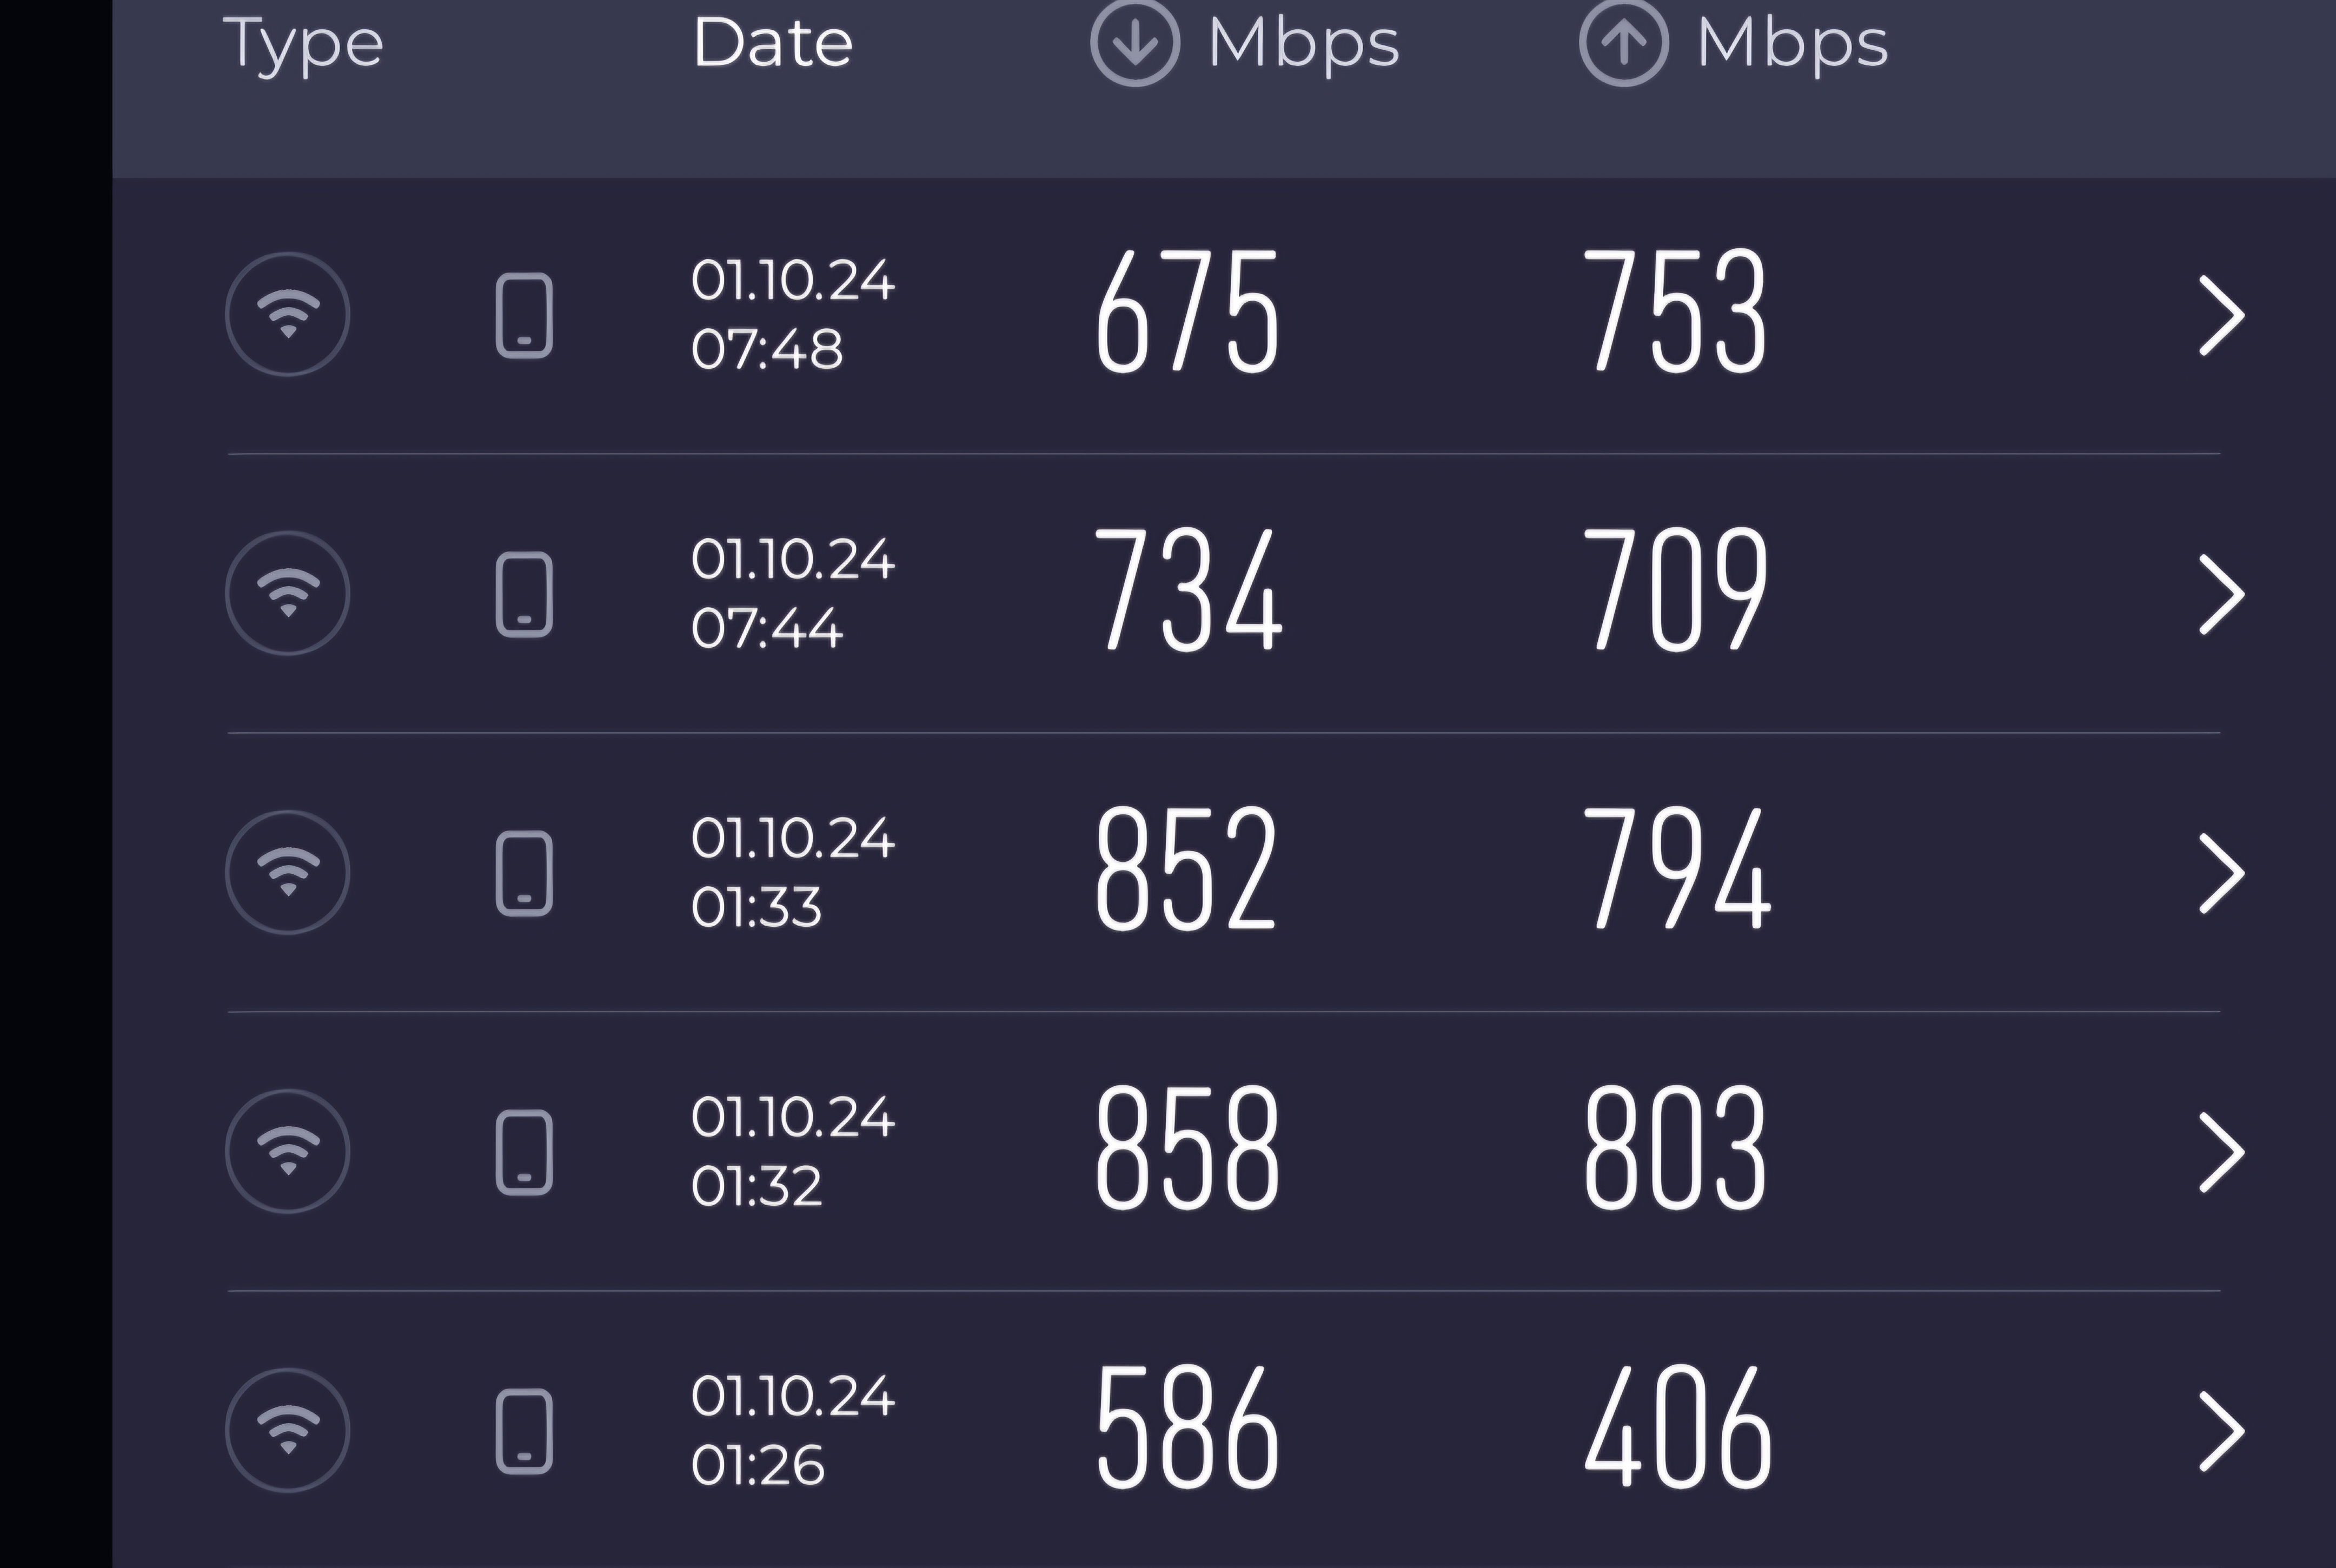This screenshot has width=2336, height=1568.
Task: Click the upload arrow icon in the header
Action: pyautogui.click(x=1624, y=43)
